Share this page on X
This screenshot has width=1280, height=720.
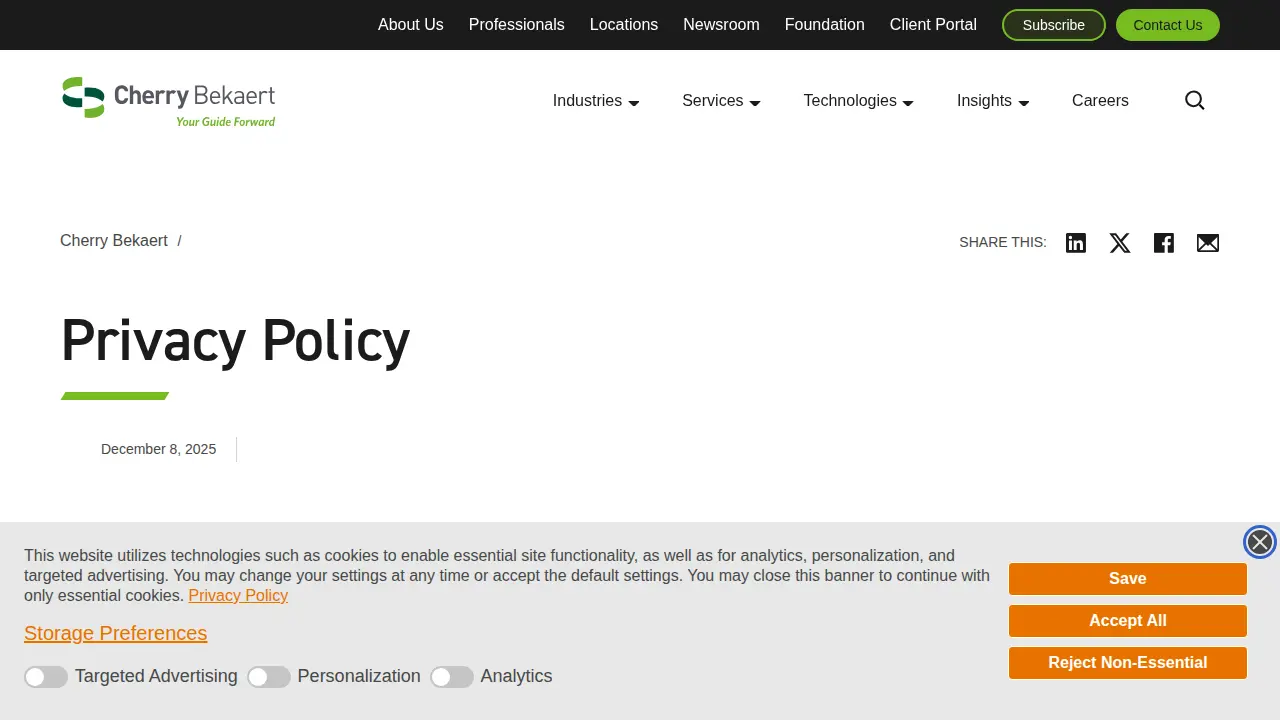click(1120, 243)
